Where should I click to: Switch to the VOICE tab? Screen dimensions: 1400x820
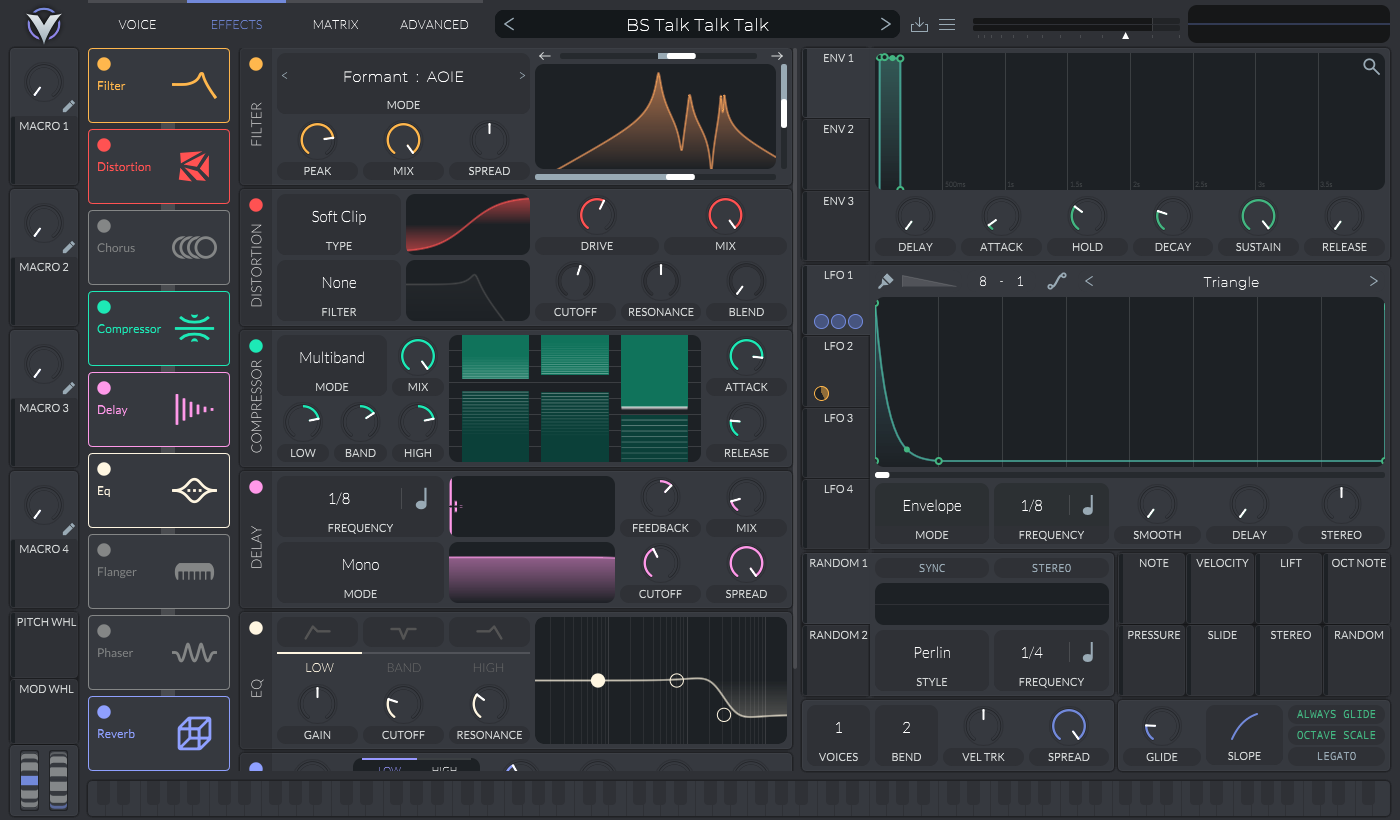click(x=137, y=24)
